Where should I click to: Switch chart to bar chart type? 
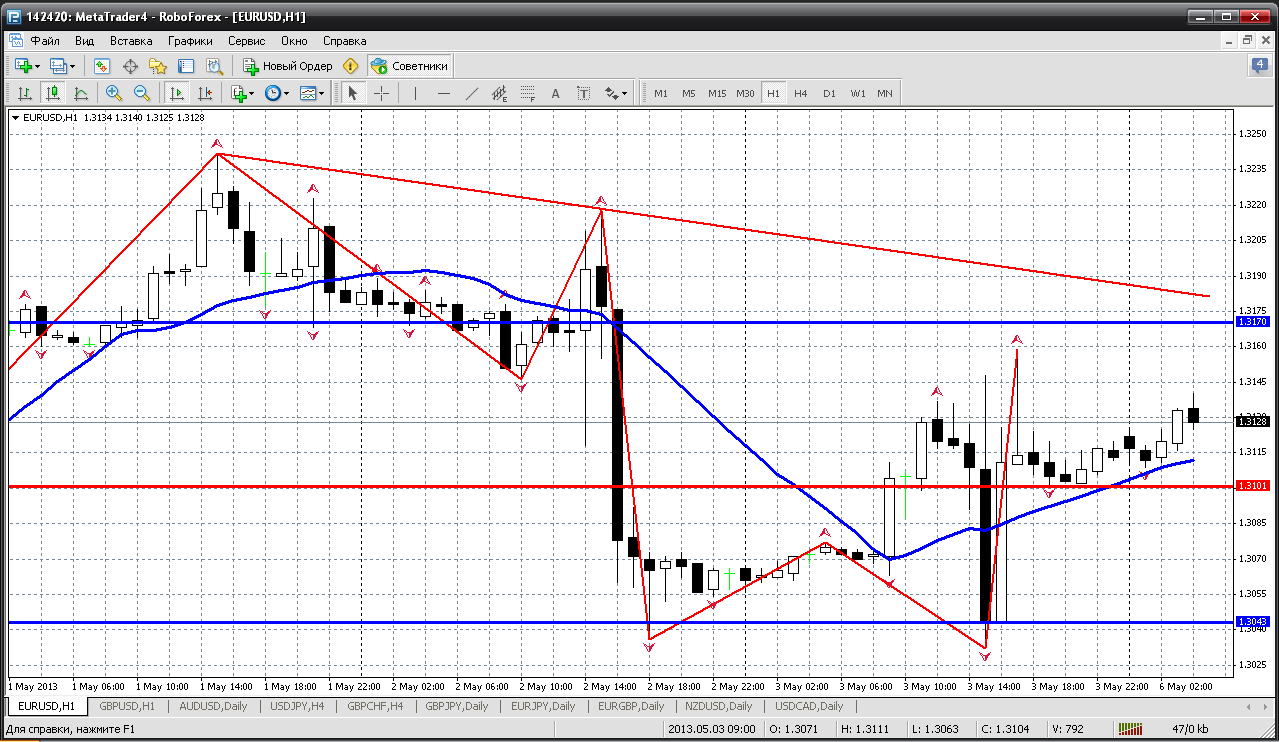point(25,93)
